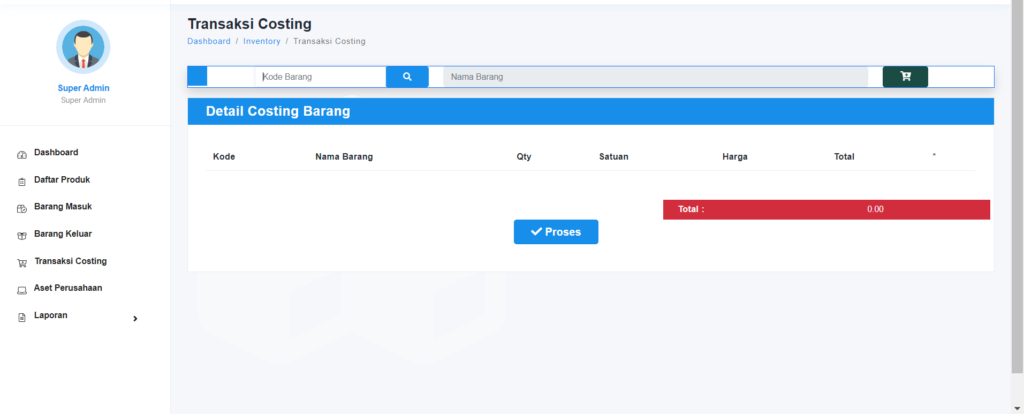1024x414 pixels.
Task: Go to Daftar Produk in sidebar
Action: click(62, 180)
